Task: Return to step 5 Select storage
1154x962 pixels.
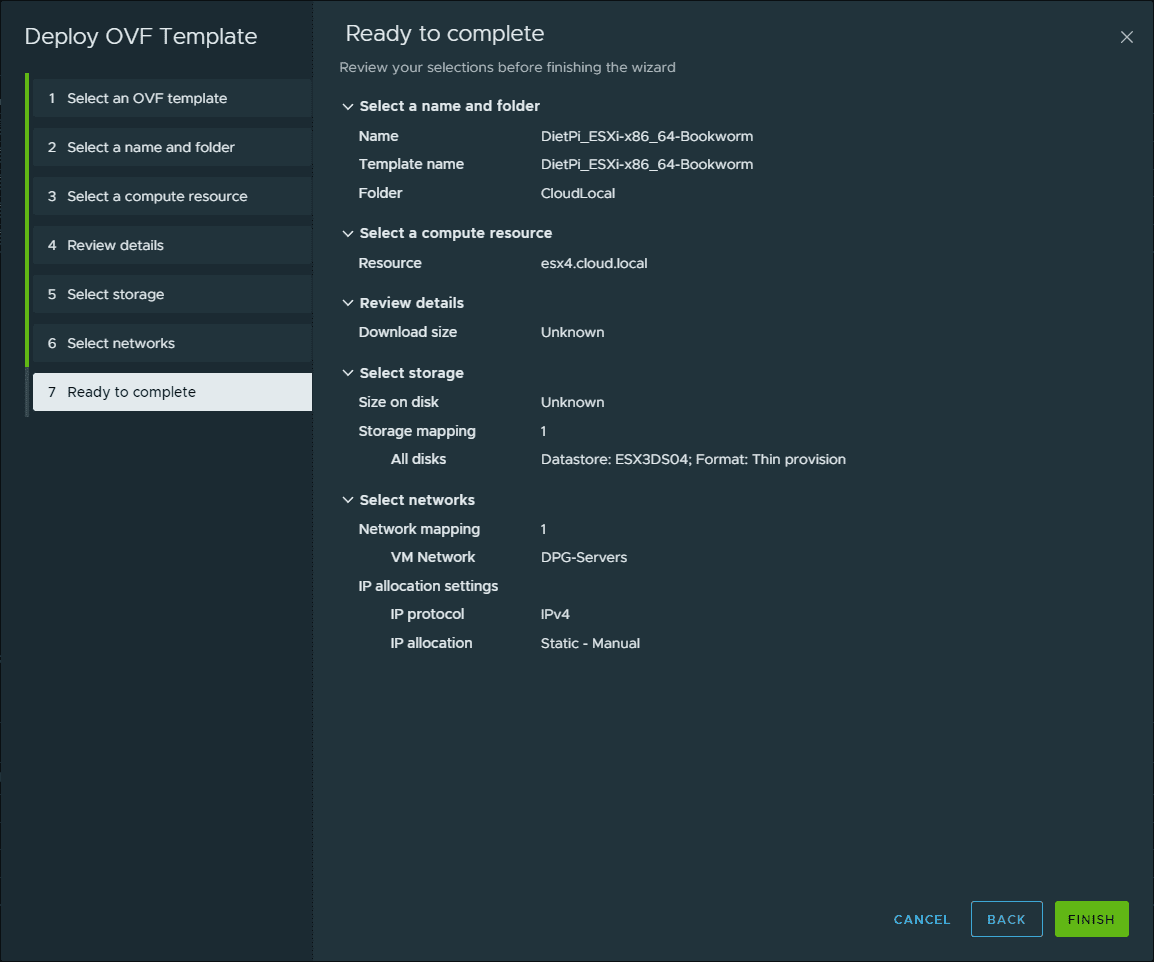Action: click(x=115, y=294)
